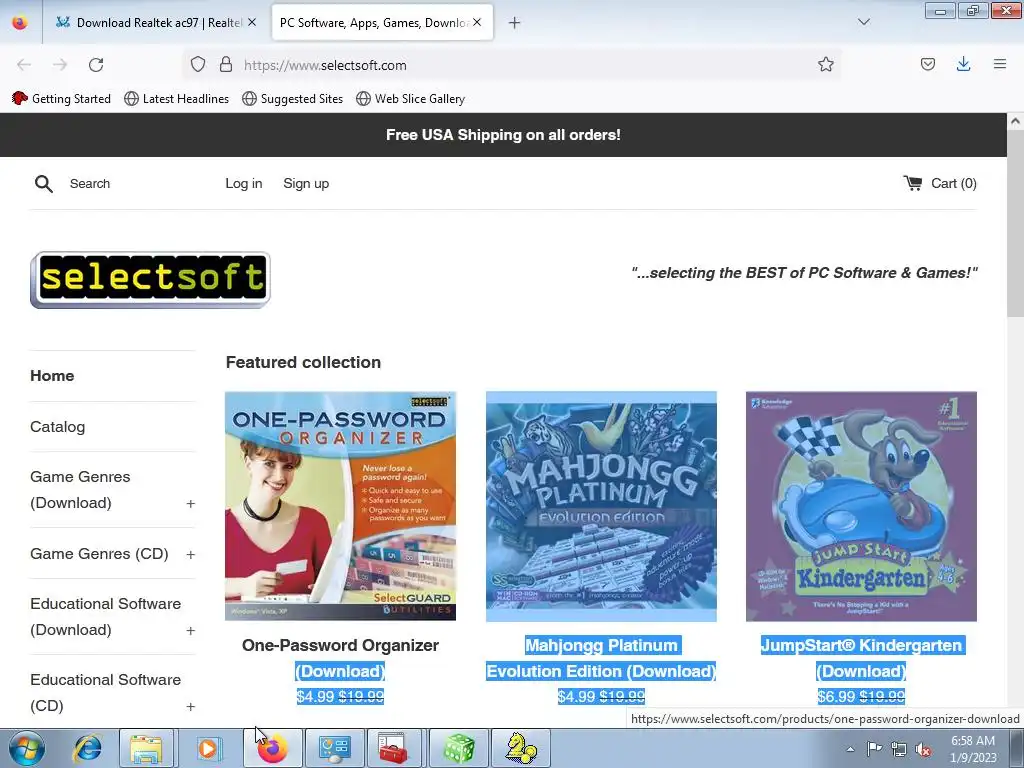Open the Windows Start menu
The image size is (1024, 768).
[x=26, y=748]
